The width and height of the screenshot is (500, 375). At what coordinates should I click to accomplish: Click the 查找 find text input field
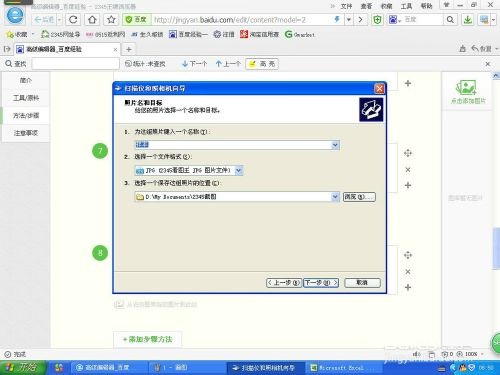(x=76, y=64)
